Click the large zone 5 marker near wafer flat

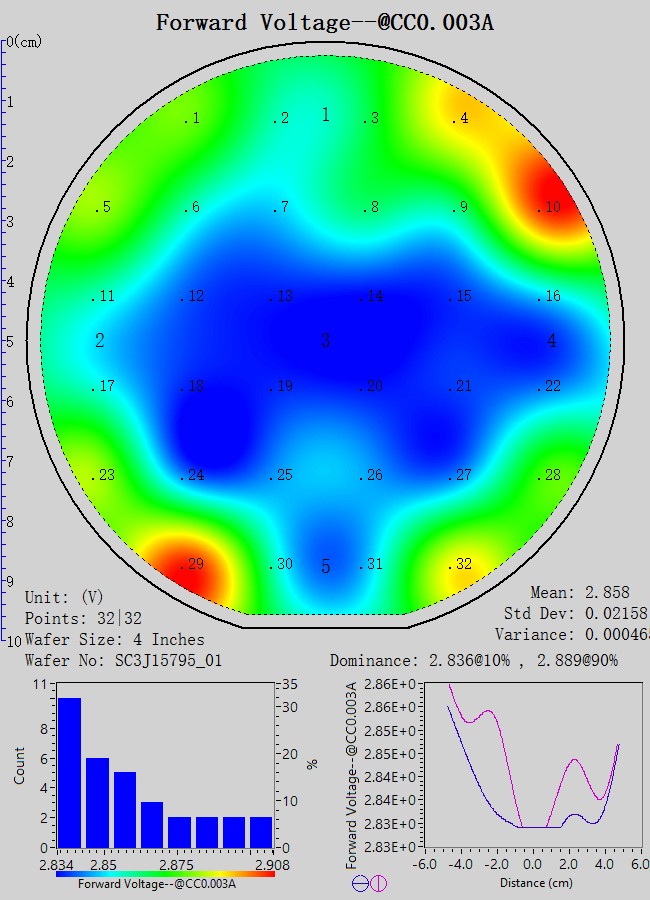(x=325, y=568)
